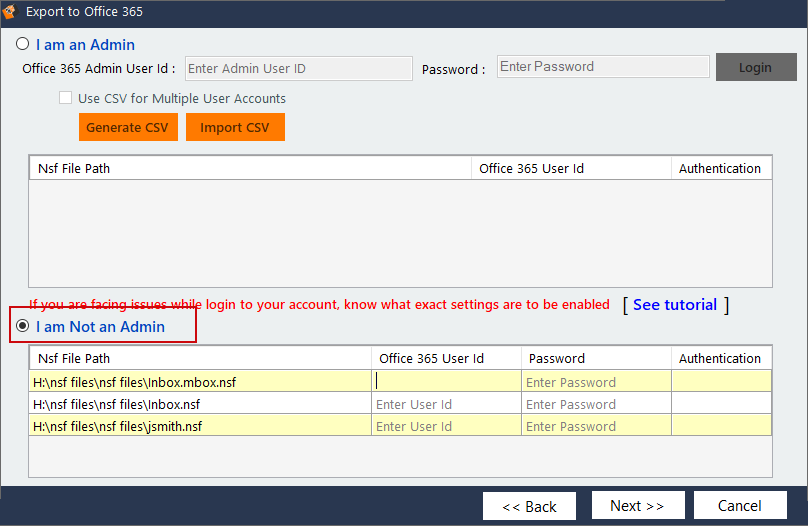
Task: Click Nsf File Path header in admin table
Action: coord(250,168)
